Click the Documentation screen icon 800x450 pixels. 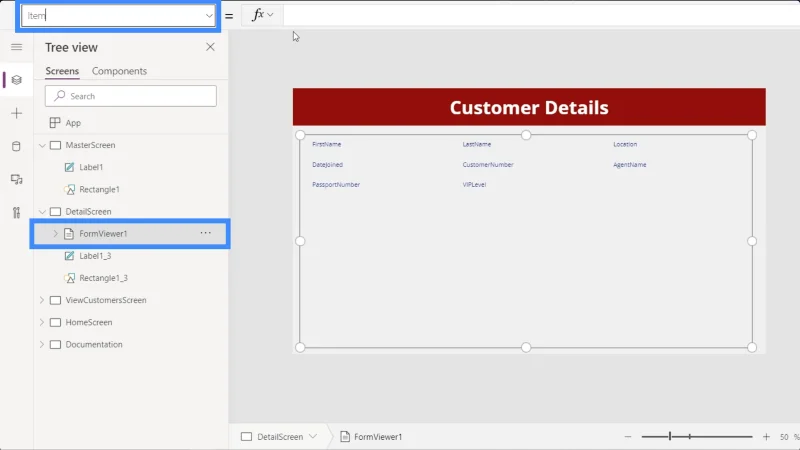(x=55, y=345)
